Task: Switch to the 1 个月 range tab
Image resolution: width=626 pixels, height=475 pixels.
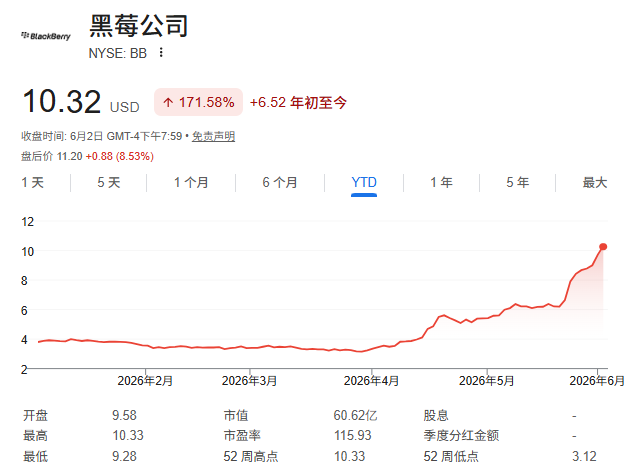Action: [191, 182]
